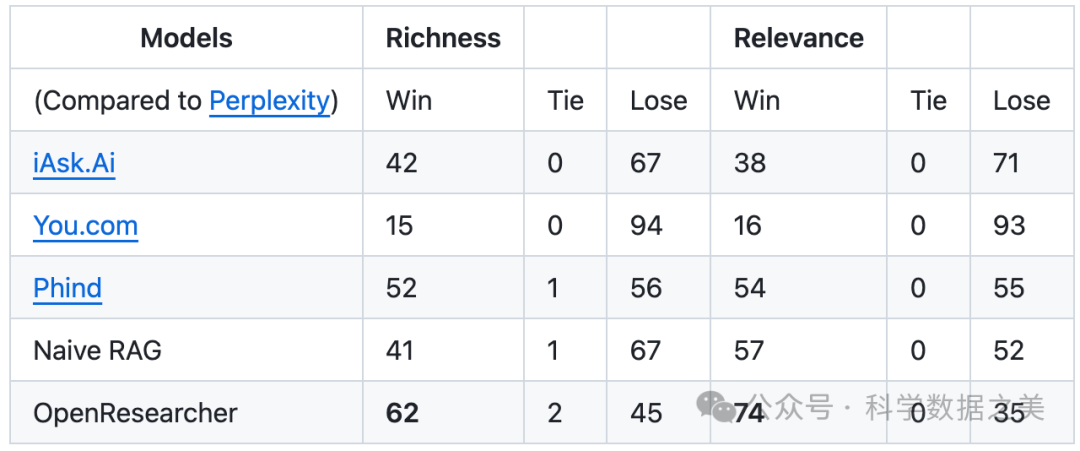Select the Relevance column header
This screenshot has width=1080, height=451.
coord(798,38)
